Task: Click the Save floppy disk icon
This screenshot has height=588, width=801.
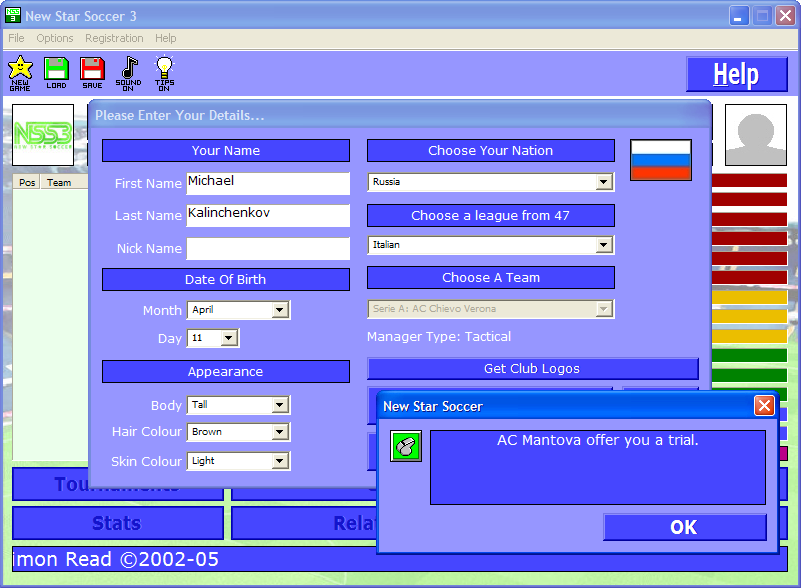Action: tap(92, 72)
